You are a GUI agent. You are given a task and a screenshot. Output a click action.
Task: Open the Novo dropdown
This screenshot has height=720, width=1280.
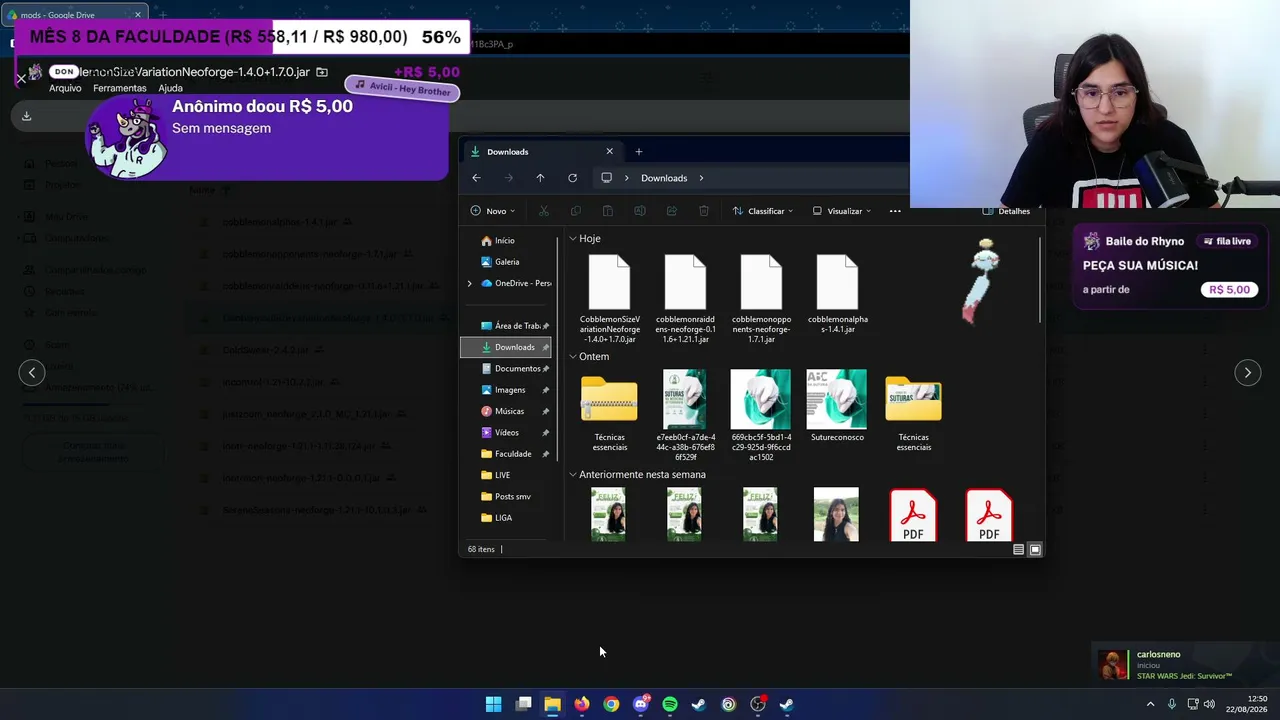[x=493, y=211]
